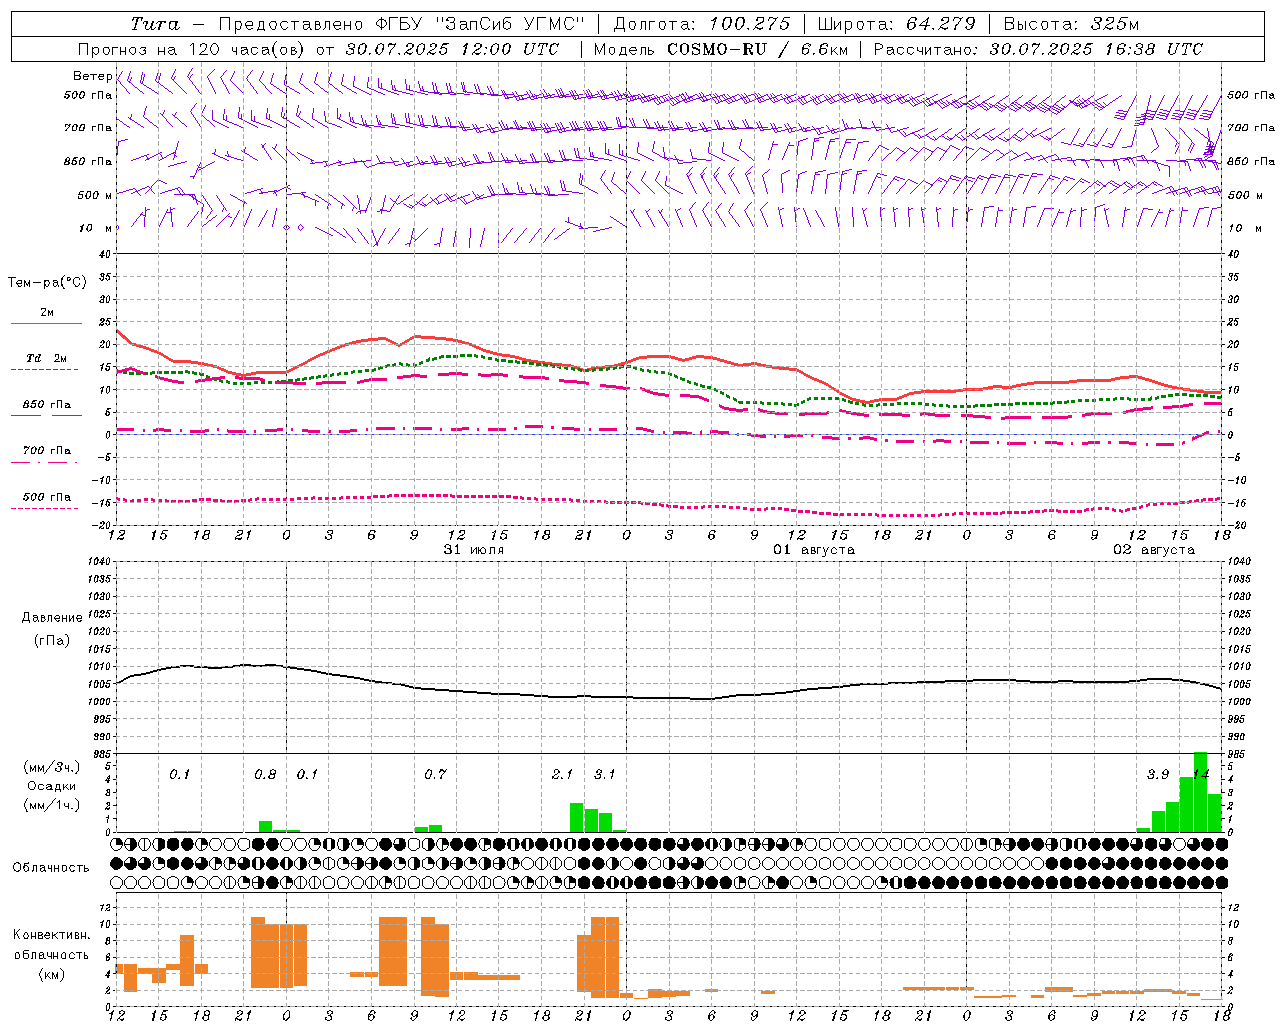Click the "850 гПа" temperature legend entry

click(46, 405)
